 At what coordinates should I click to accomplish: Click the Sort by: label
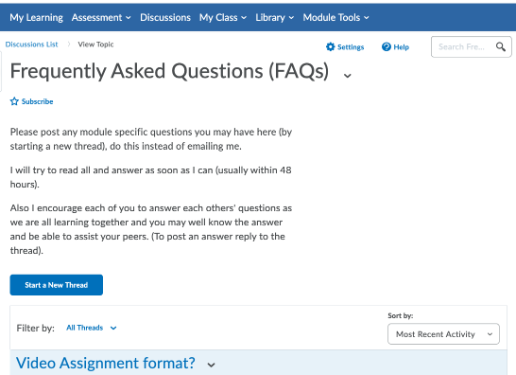(400, 315)
